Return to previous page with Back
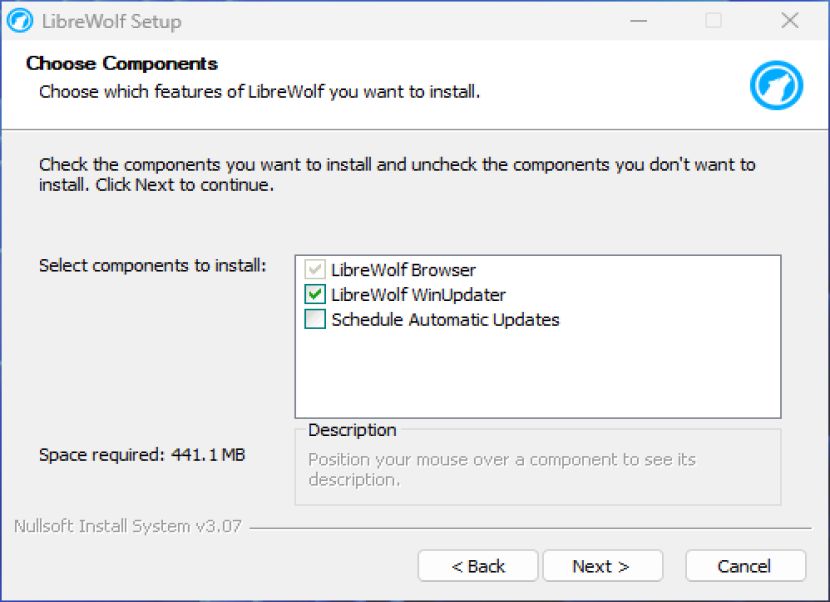The width and height of the screenshot is (830, 602). click(478, 566)
